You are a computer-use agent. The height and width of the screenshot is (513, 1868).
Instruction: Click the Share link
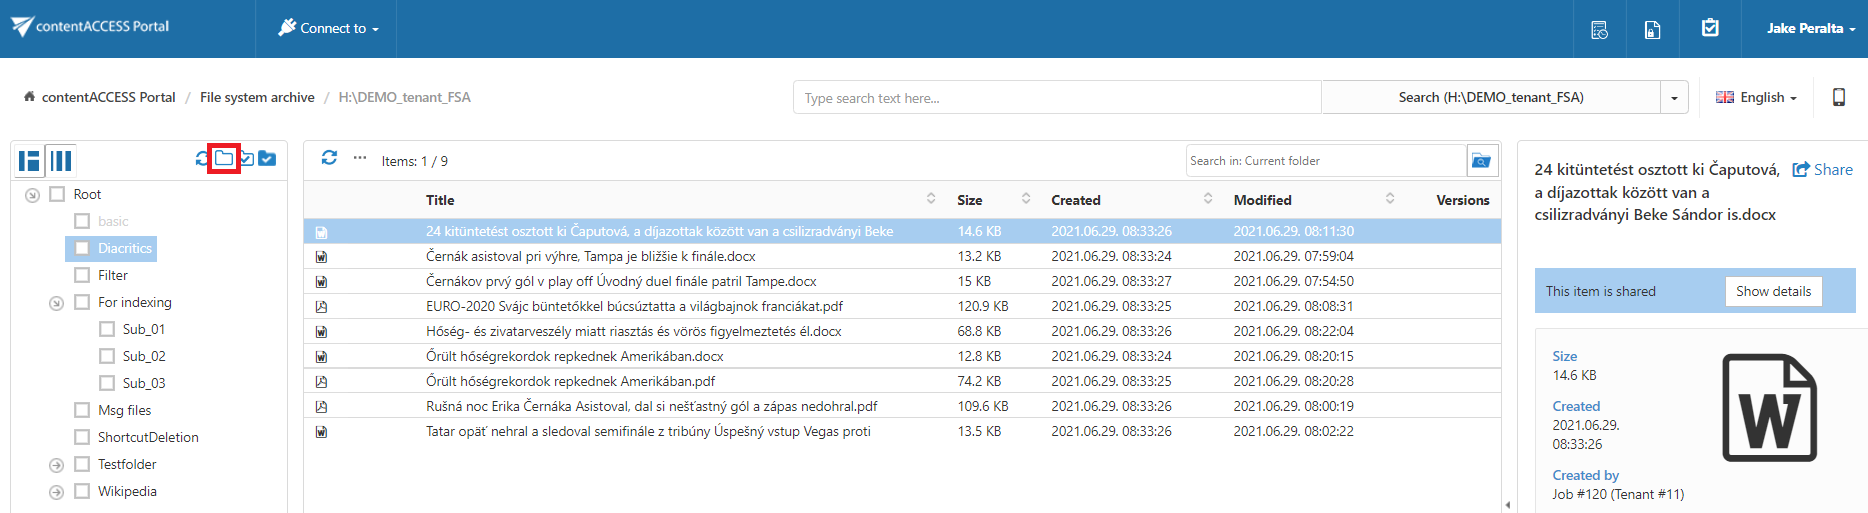(1822, 170)
